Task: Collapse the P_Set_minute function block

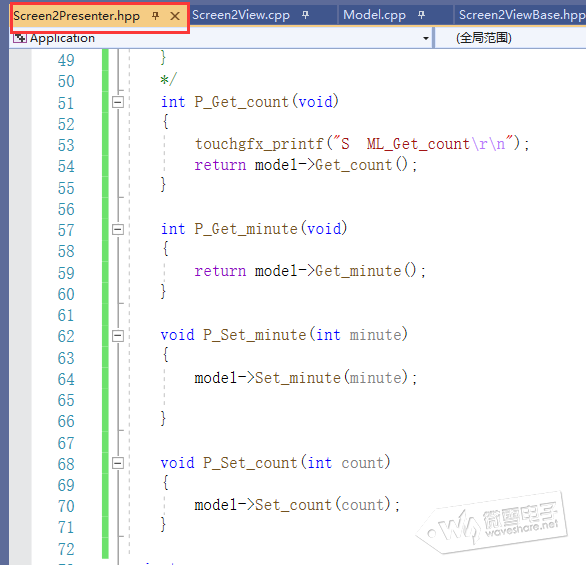Action: click(118, 336)
